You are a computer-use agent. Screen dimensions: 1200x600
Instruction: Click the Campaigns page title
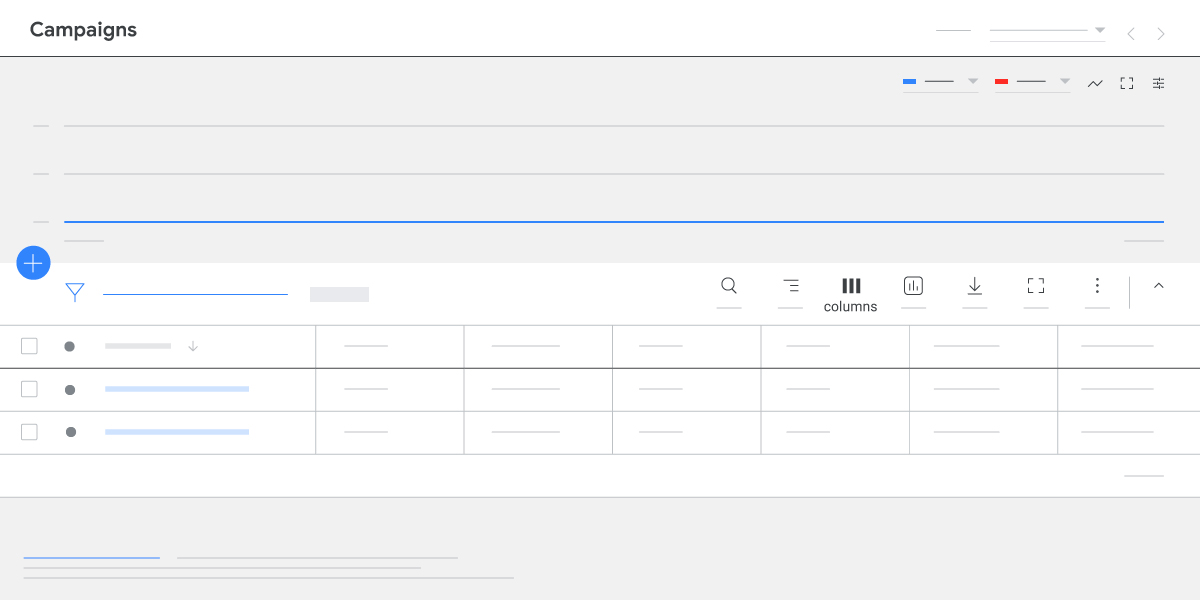(x=83, y=29)
